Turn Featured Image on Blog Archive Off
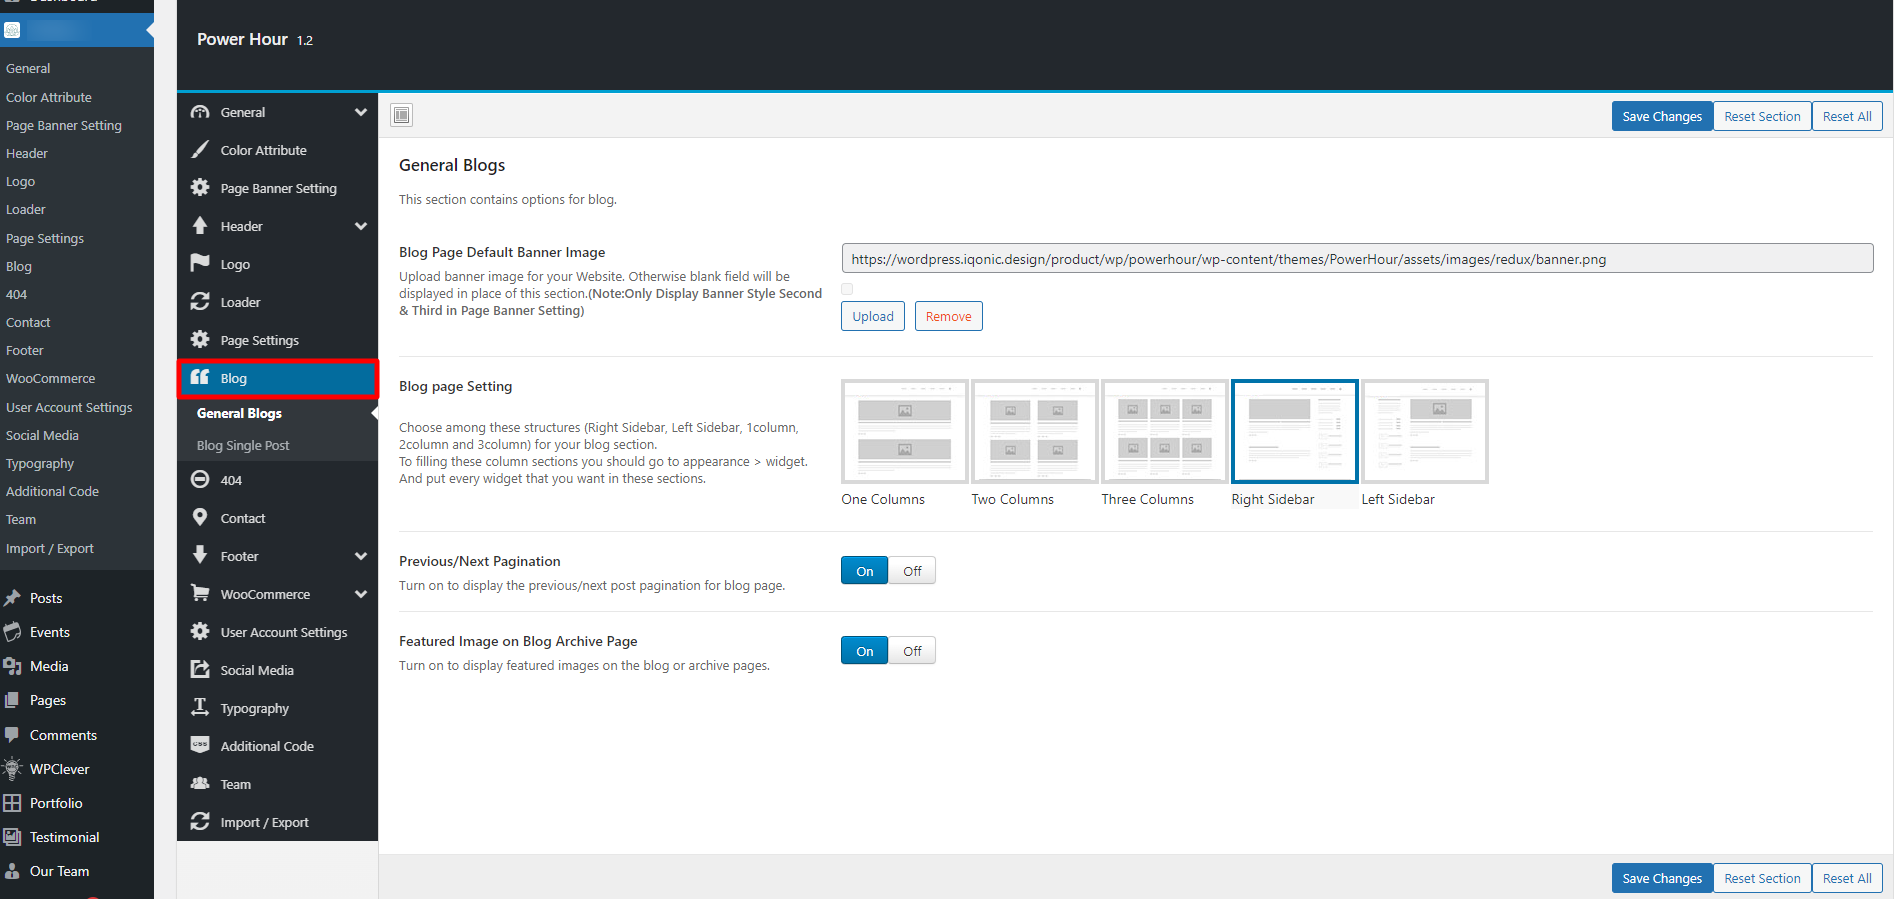This screenshot has height=899, width=1894. pyautogui.click(x=912, y=651)
